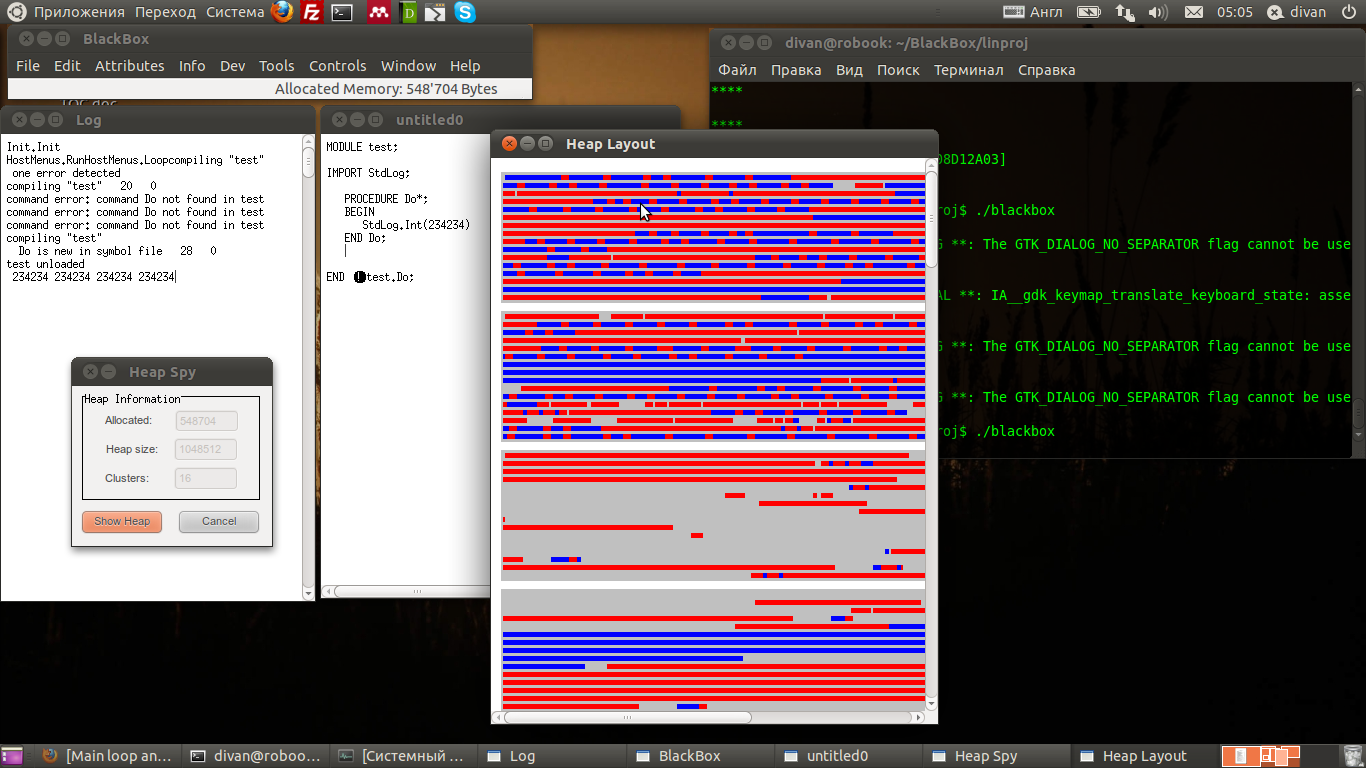Click the volume speaker icon

click(1158, 12)
